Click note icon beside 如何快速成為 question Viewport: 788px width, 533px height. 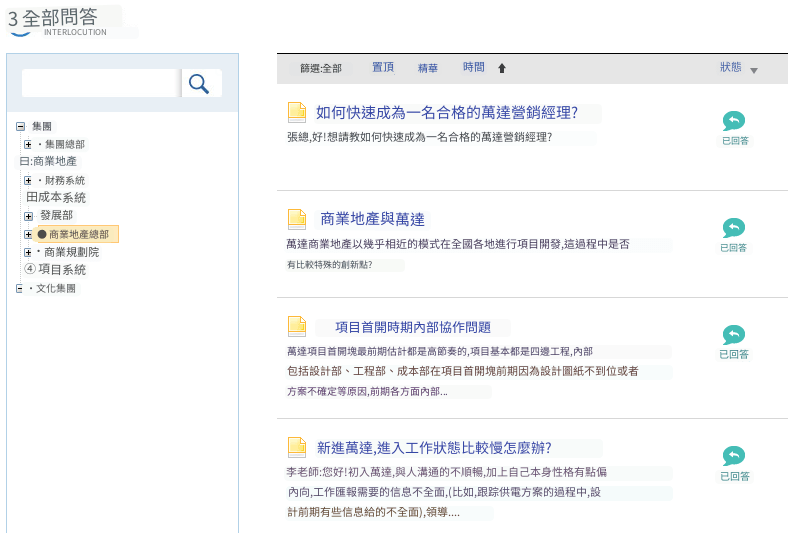pyautogui.click(x=297, y=112)
